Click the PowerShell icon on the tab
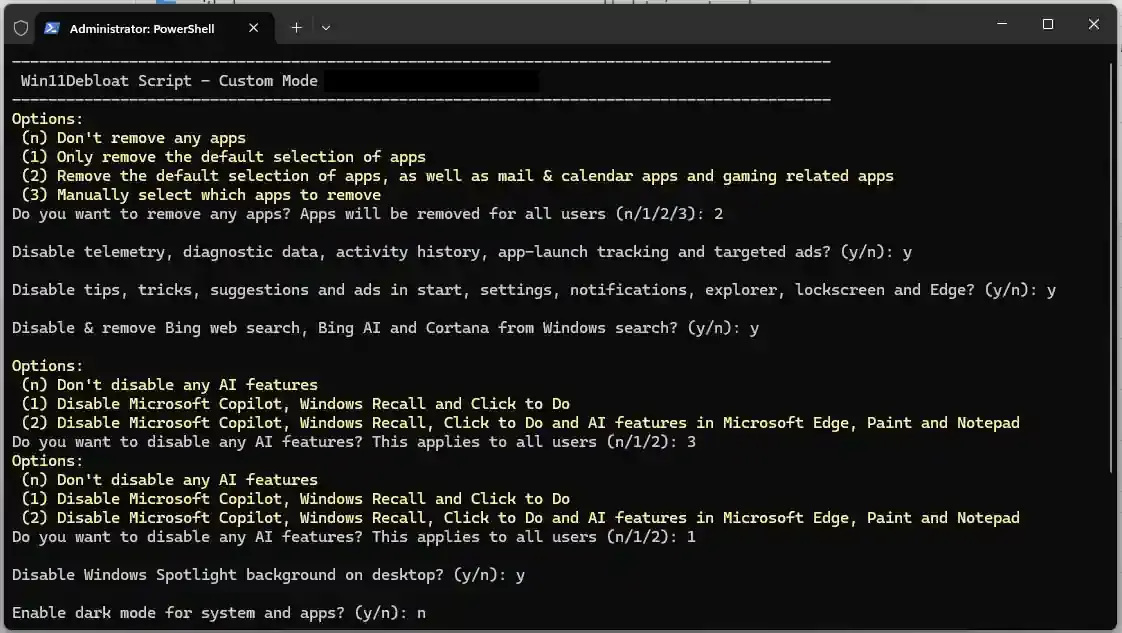The image size is (1122, 633). point(52,28)
